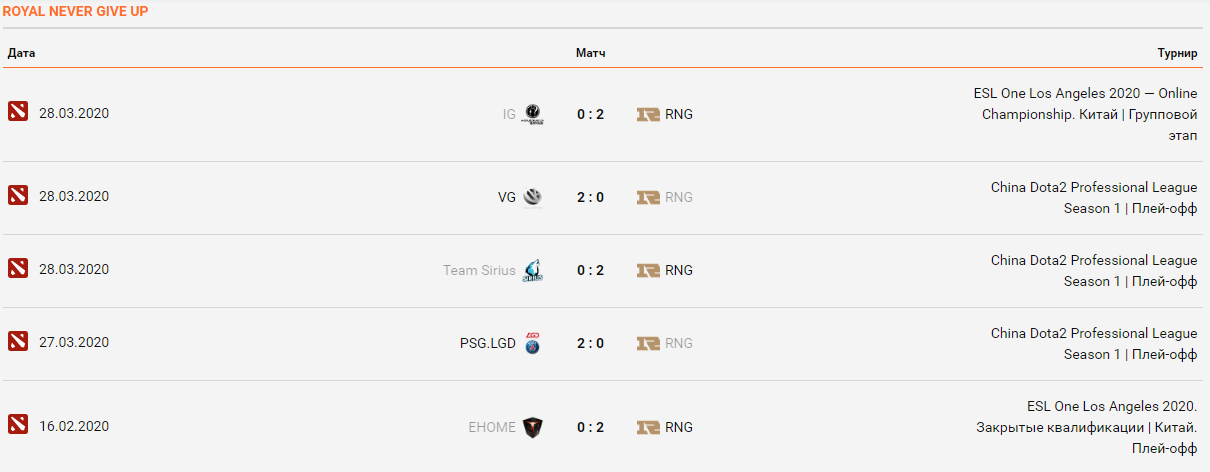Click the Team Sirius logo icon

[533, 270]
